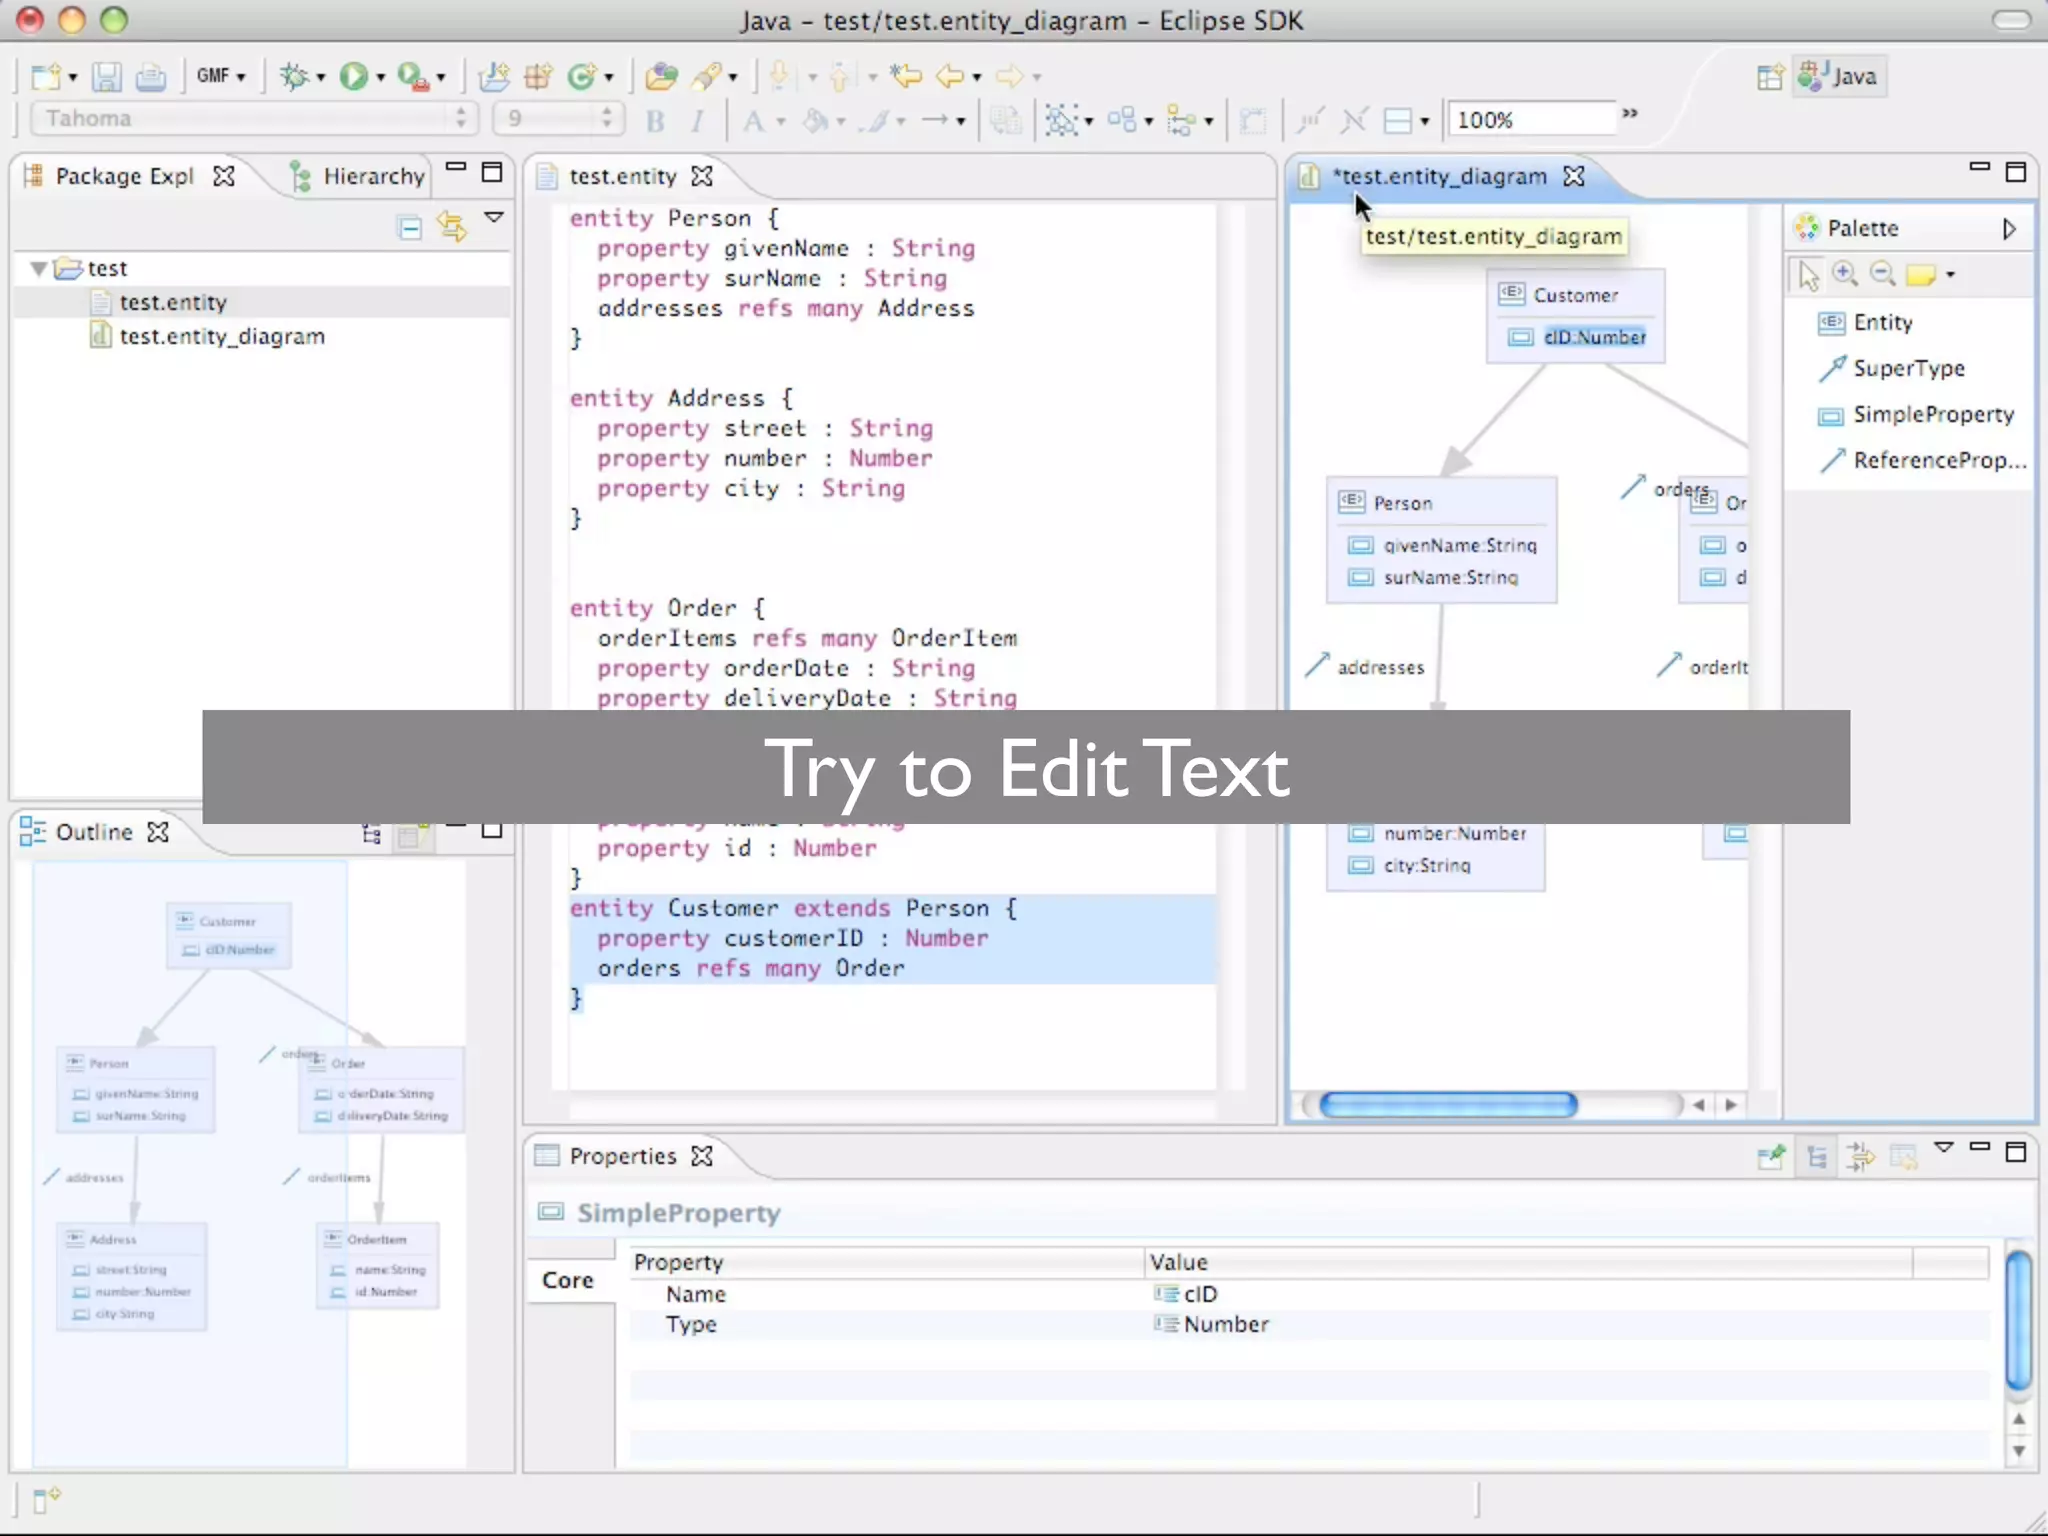Click the Debug bug icon
The width and height of the screenshot is (2048, 1536).
[x=294, y=76]
